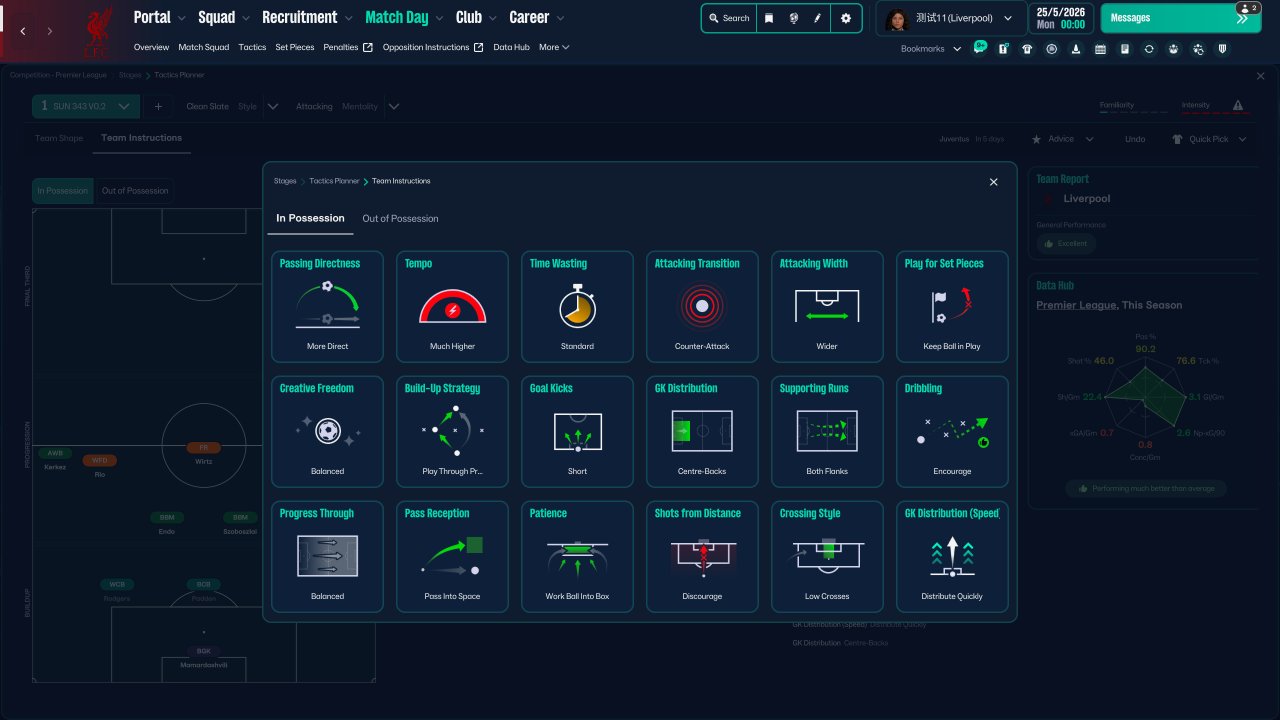Expand the Quick Pick dropdown
This screenshot has width=1280, height=720.
click(x=1210, y=139)
